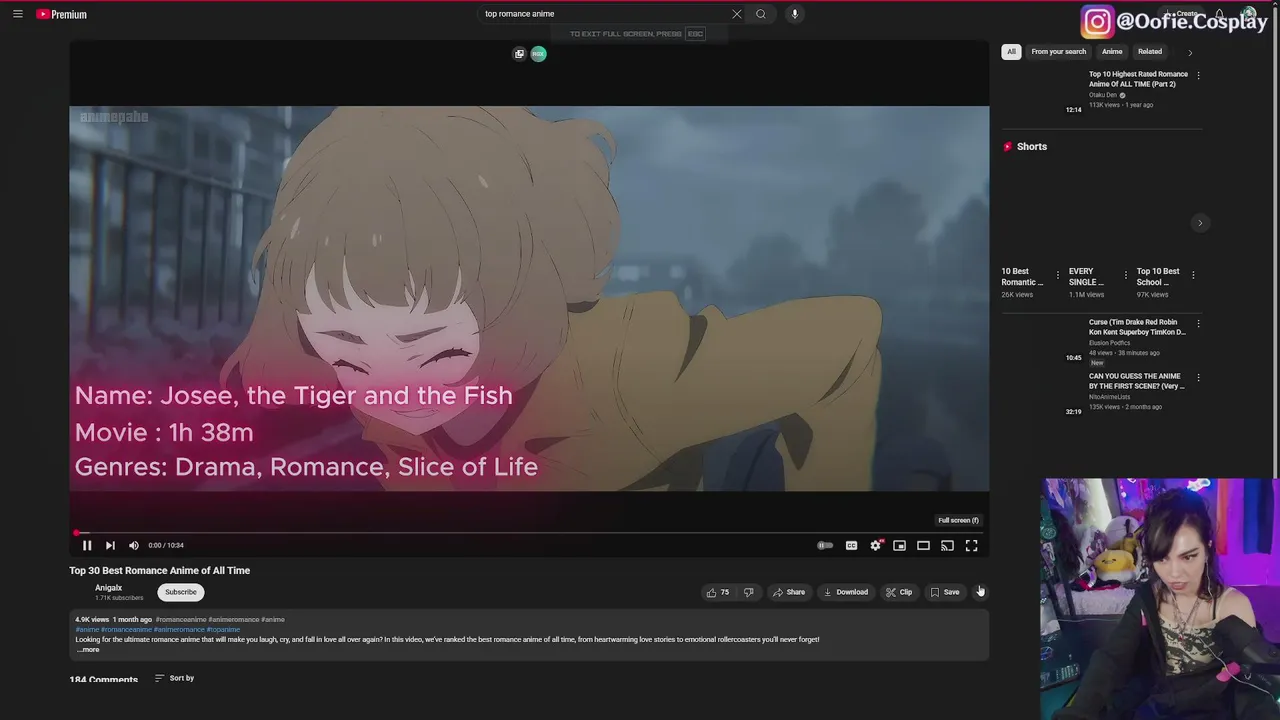Open the blue #topanime hashtag
The height and width of the screenshot is (720, 1280).
(x=223, y=630)
